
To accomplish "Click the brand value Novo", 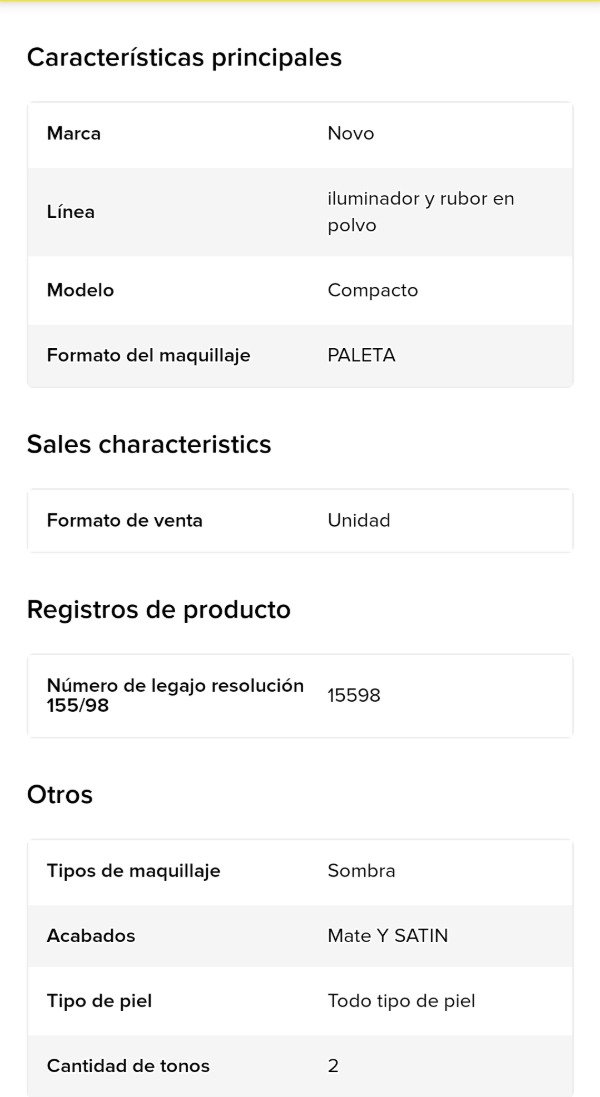I will [351, 134].
